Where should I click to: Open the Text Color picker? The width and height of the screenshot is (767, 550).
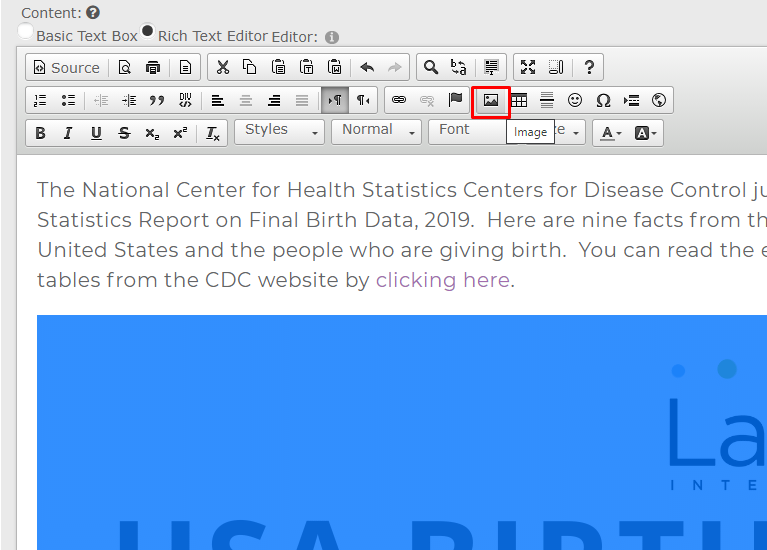611,133
